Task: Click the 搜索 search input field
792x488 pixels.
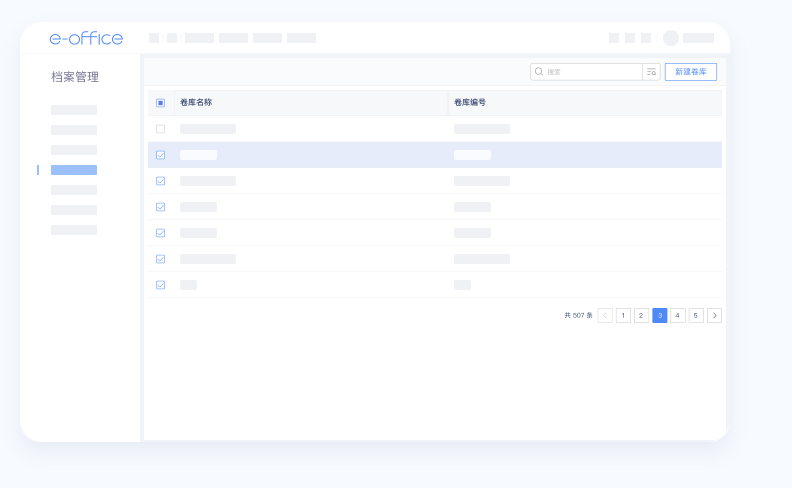Action: point(592,72)
